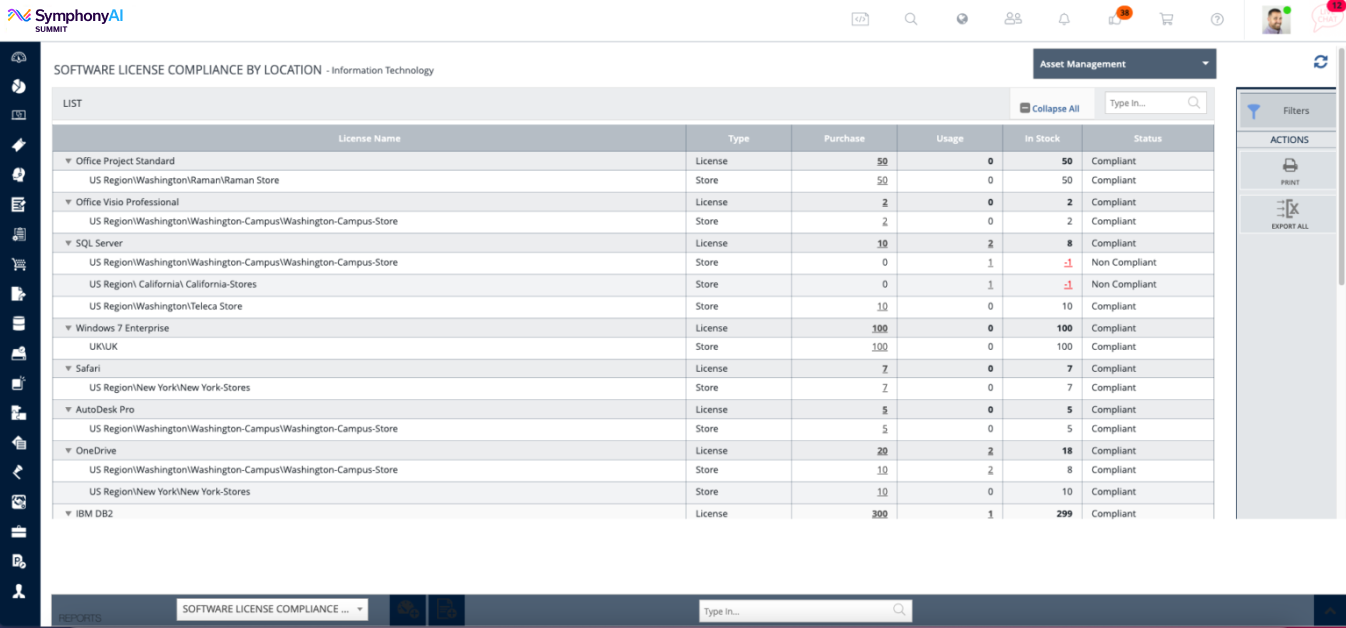This screenshot has width=1346, height=628.
Task: Open the Asset Management dropdown
Action: [1124, 64]
